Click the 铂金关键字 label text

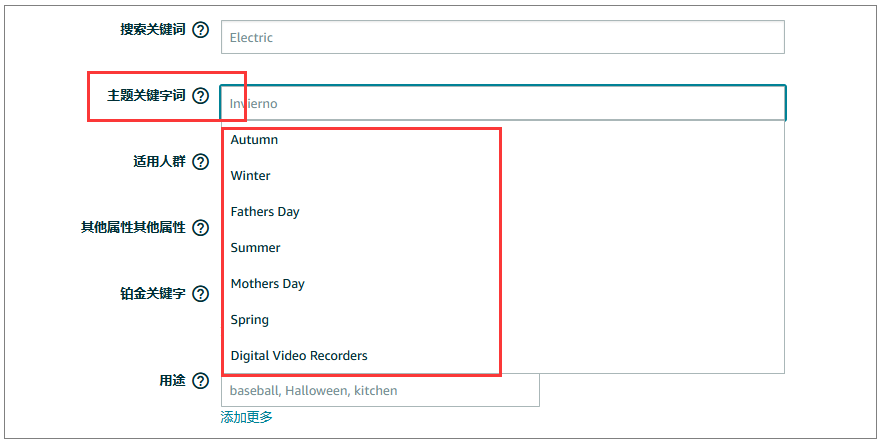click(152, 294)
